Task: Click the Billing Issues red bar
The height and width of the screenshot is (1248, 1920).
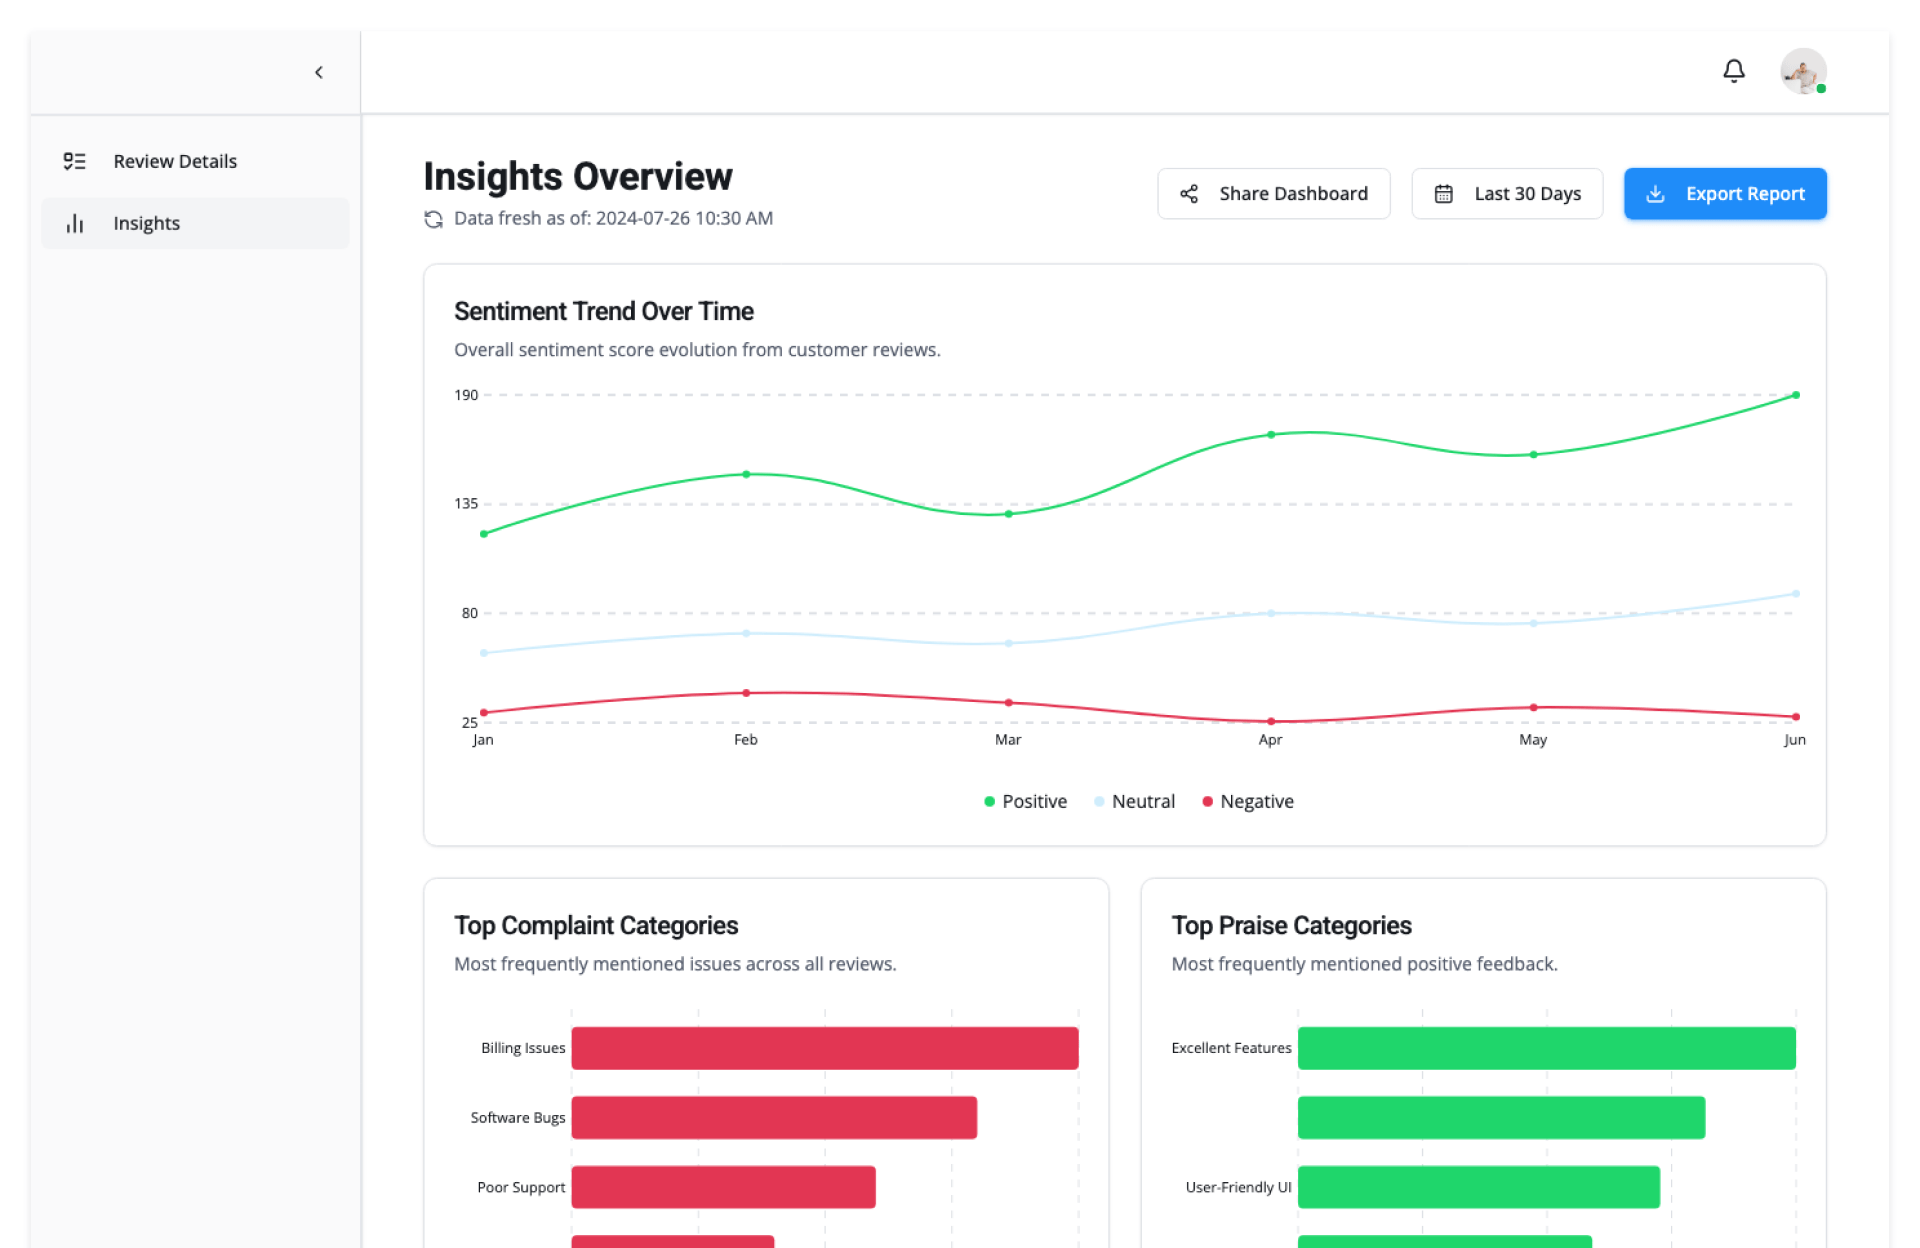Action: coord(824,1048)
